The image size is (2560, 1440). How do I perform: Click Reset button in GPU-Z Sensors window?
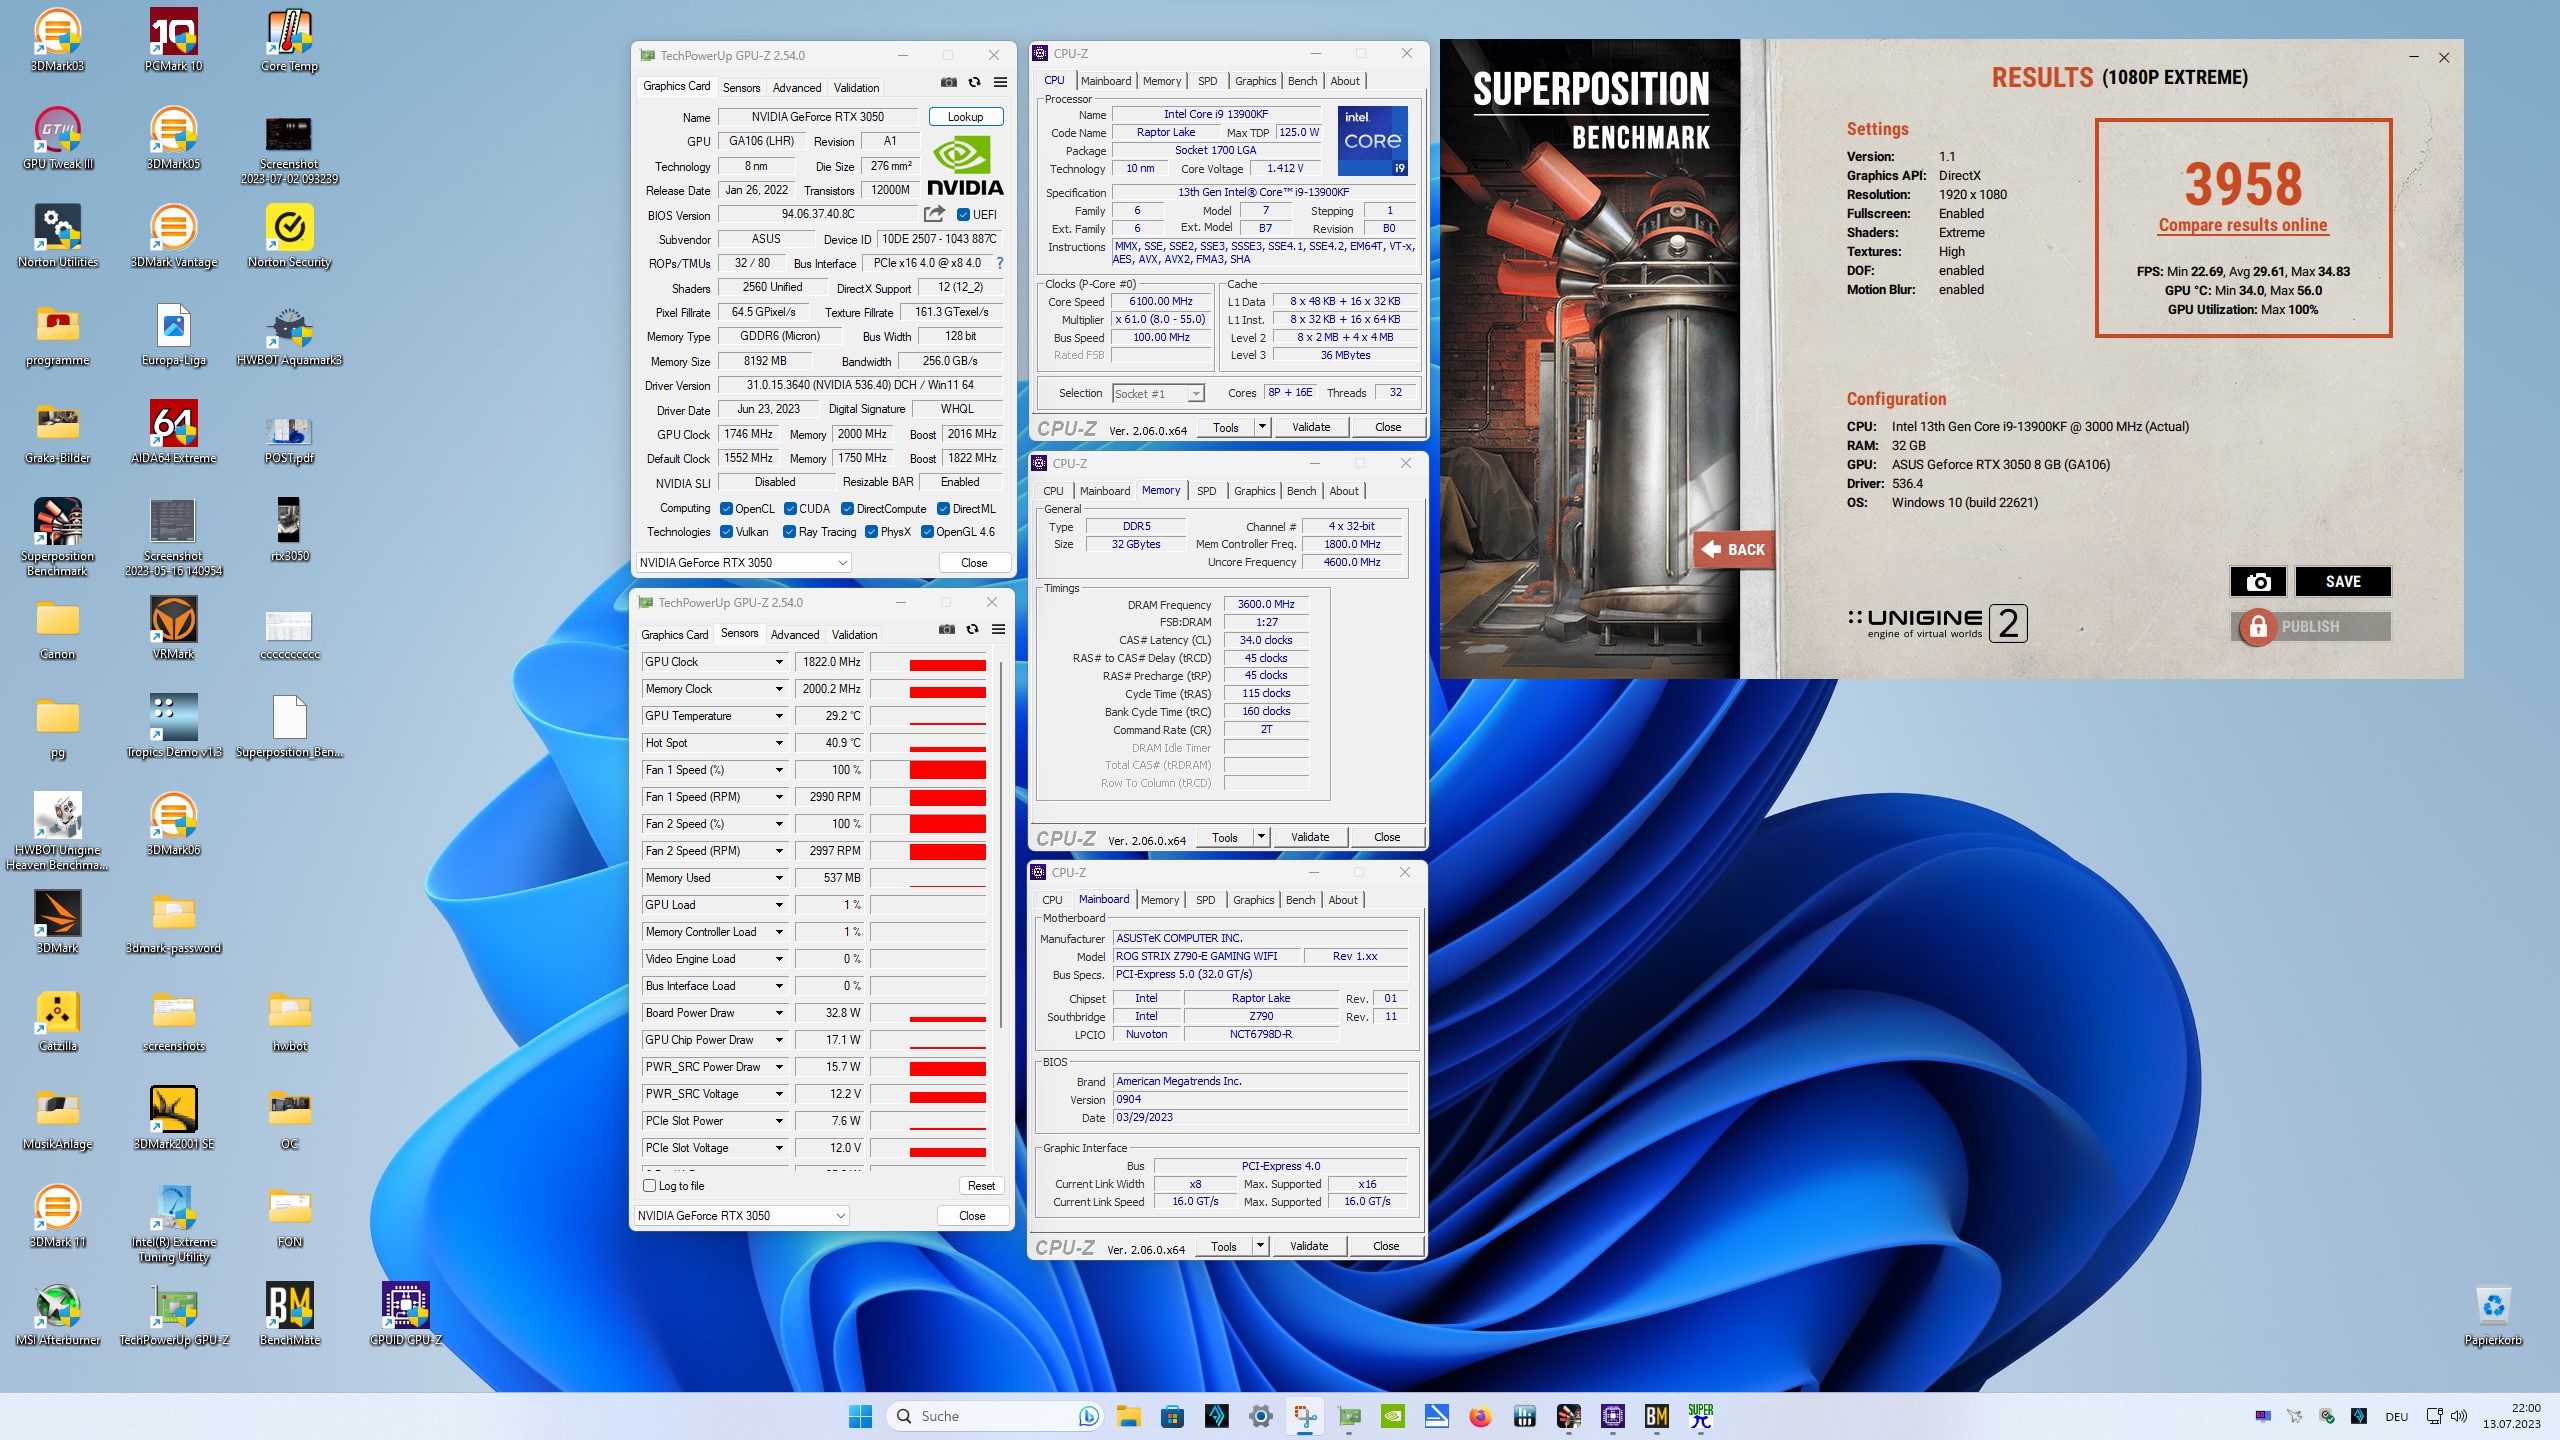tap(981, 1186)
